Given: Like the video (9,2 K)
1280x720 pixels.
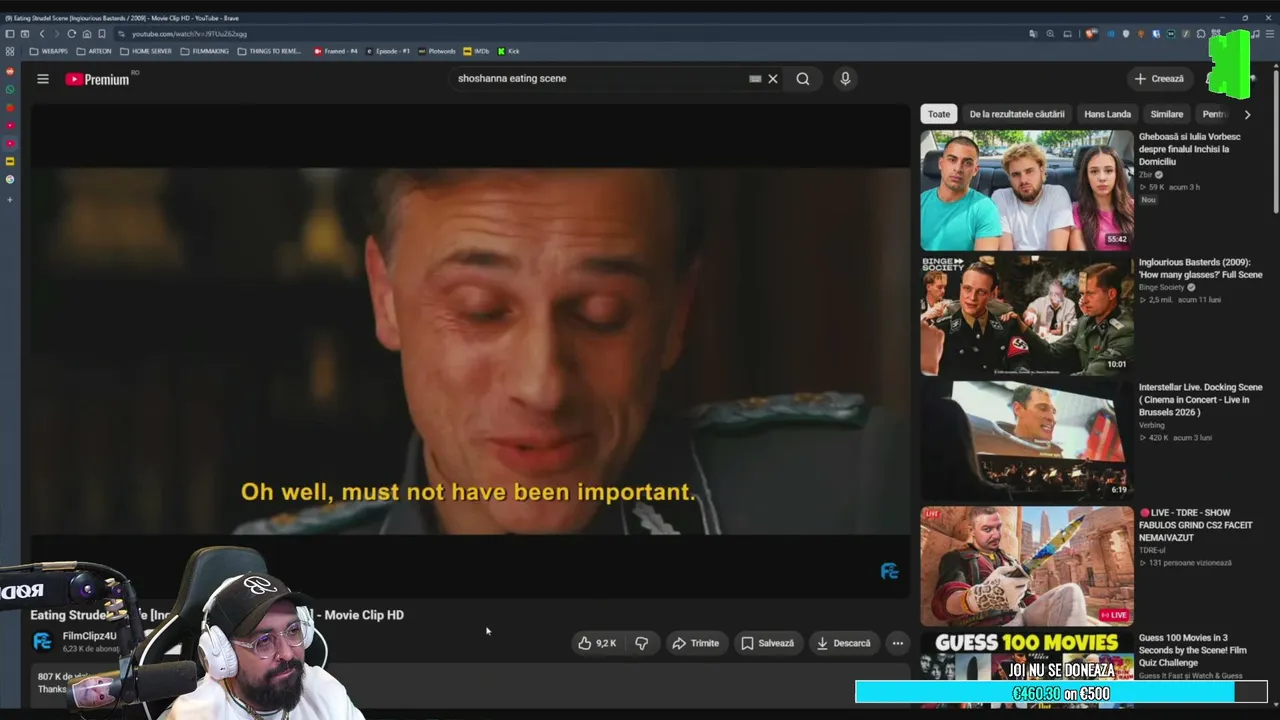Looking at the screenshot, I should 597,643.
